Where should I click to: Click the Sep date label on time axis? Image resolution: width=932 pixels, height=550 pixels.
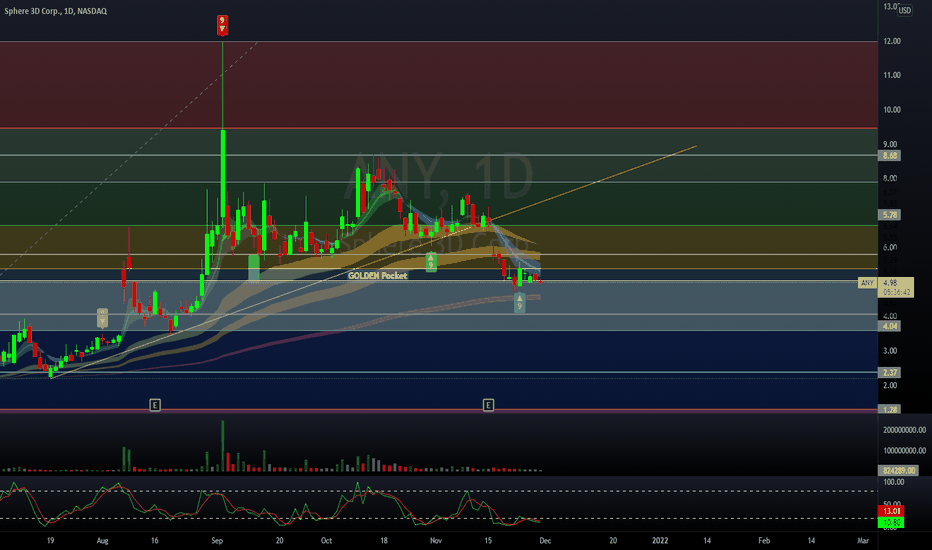tap(217, 540)
